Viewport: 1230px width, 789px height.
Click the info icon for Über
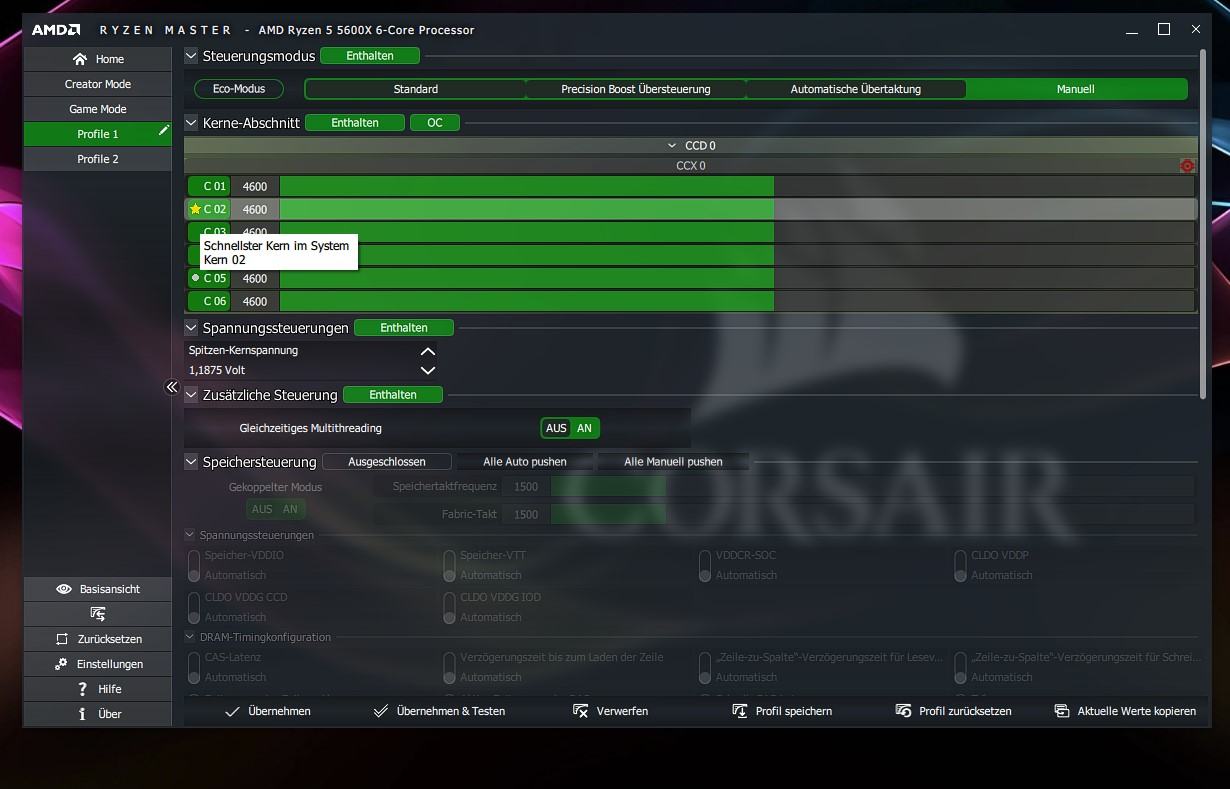click(82, 714)
